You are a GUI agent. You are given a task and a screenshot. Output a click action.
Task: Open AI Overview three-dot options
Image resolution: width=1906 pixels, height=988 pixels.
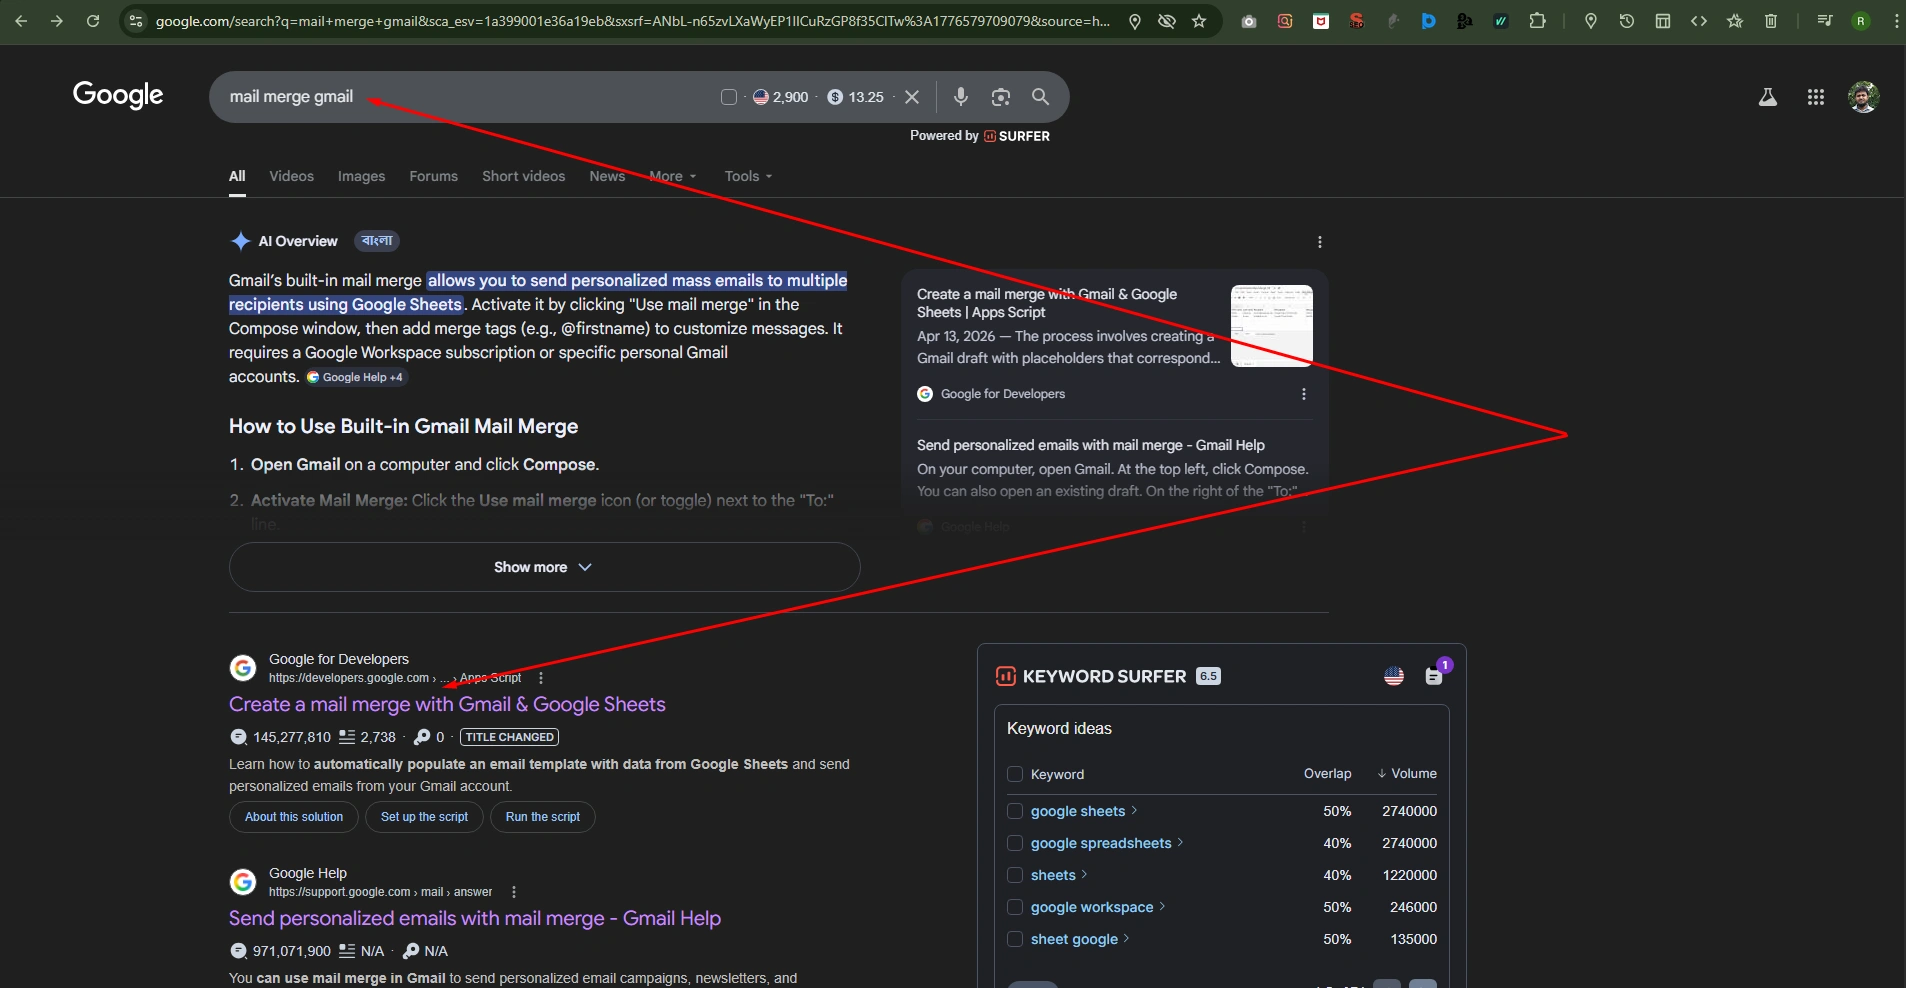pyautogui.click(x=1320, y=242)
